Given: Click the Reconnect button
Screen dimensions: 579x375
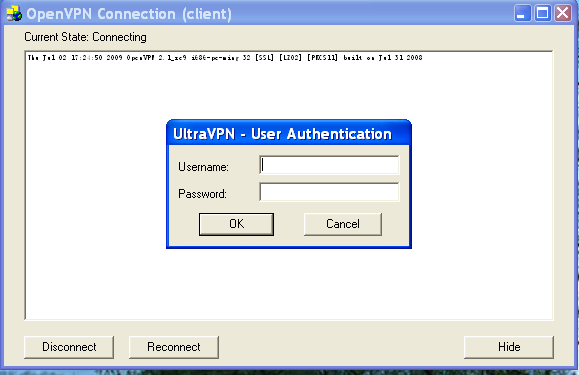Looking at the screenshot, I should (174, 347).
